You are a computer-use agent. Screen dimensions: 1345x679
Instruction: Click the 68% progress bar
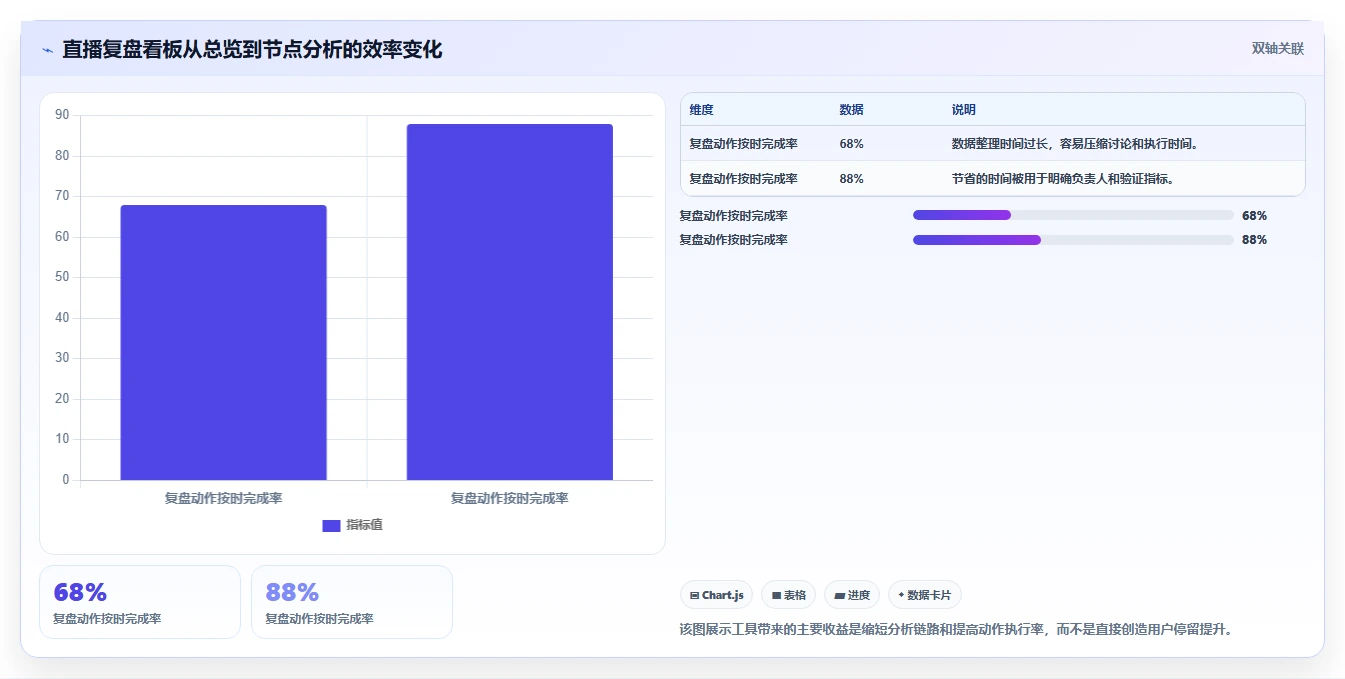click(1073, 215)
